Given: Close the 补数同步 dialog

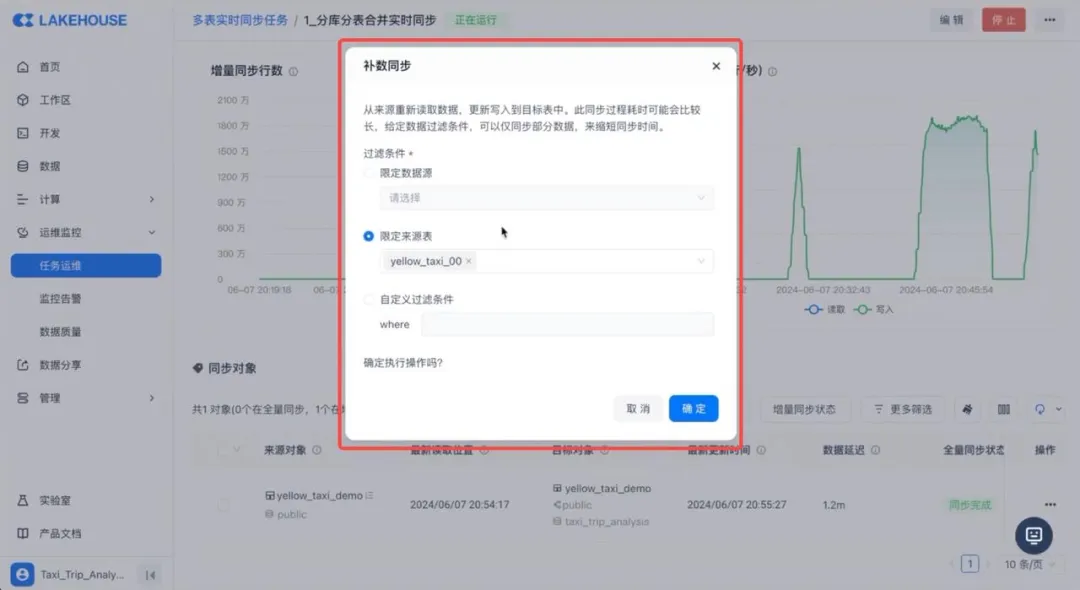Looking at the screenshot, I should tap(716, 66).
